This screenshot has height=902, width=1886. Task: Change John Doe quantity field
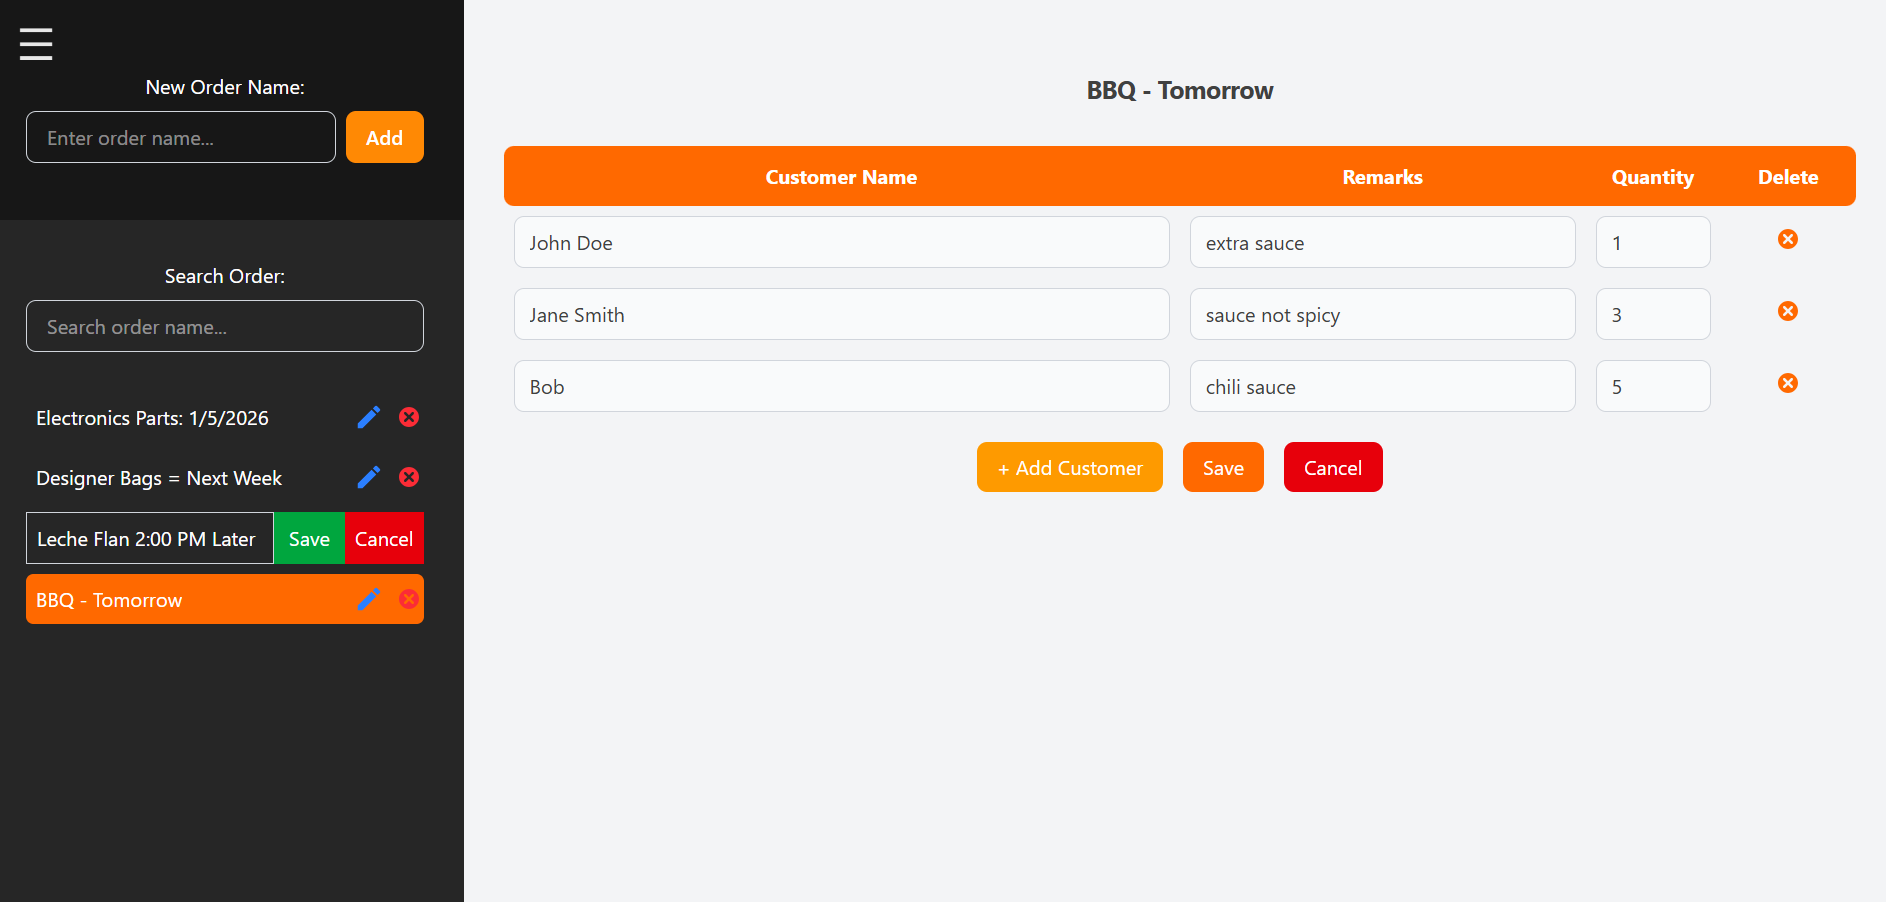click(1653, 242)
